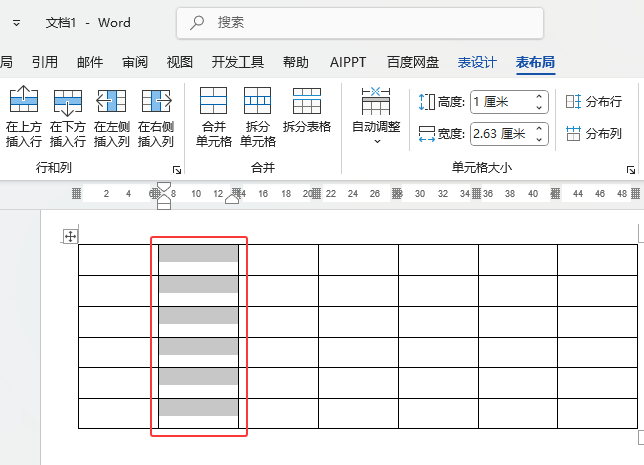644x465 pixels.
Task: Click the top-right cell of the table
Action: tap(597, 260)
